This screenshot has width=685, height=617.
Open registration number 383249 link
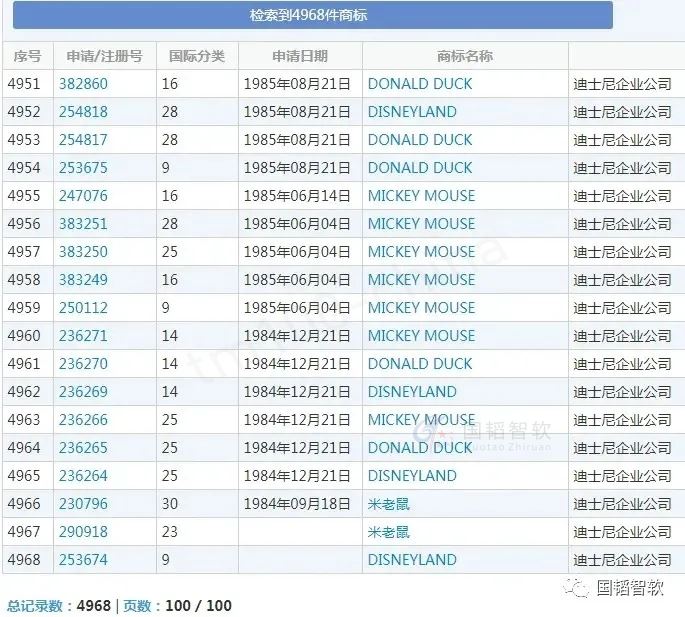(83, 279)
